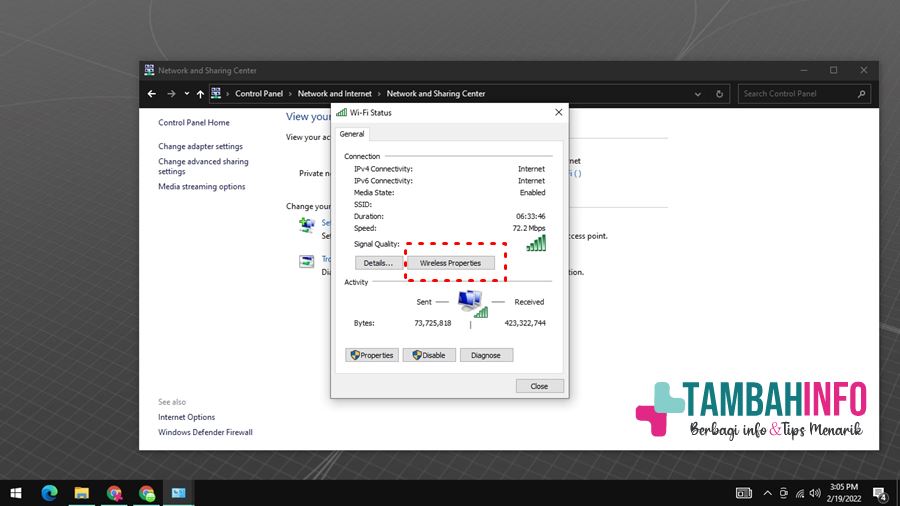The height and width of the screenshot is (506, 900).
Task: Open the connection Details dialog
Action: pyautogui.click(x=378, y=263)
